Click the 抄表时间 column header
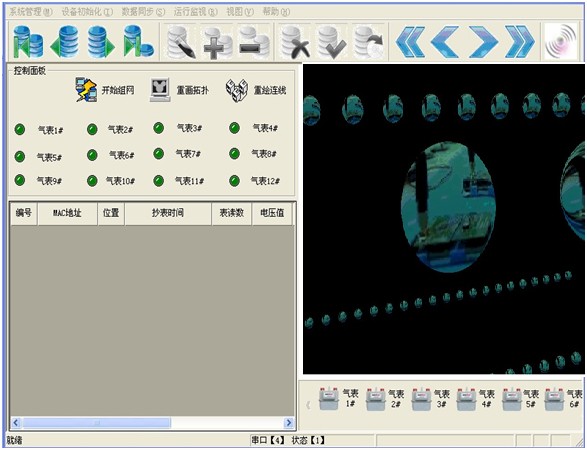587x450 pixels. coord(168,213)
